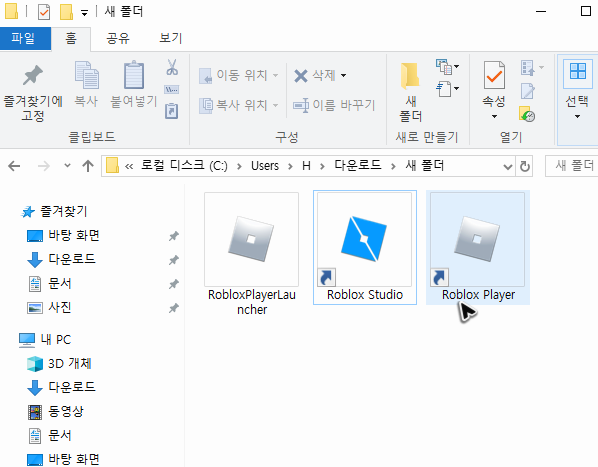Image resolution: width=598 pixels, height=467 pixels.
Task: Click Users in the address path
Action: pyautogui.click(x=265, y=166)
